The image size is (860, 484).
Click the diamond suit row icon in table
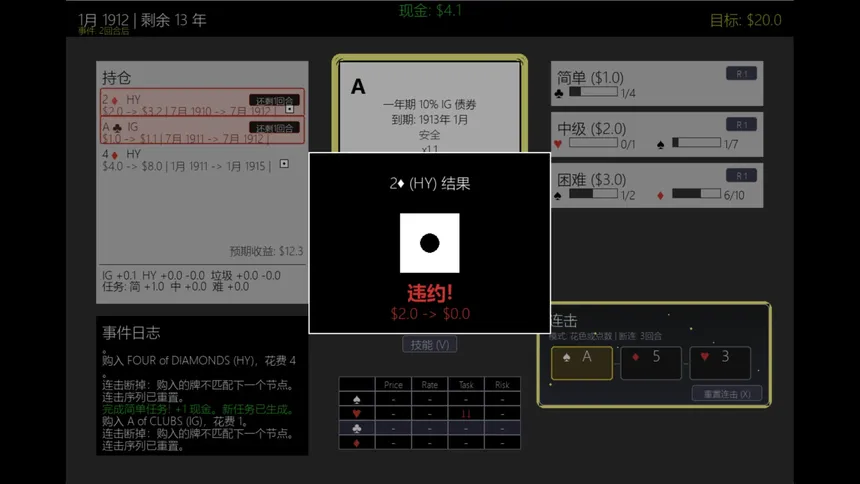point(357,442)
